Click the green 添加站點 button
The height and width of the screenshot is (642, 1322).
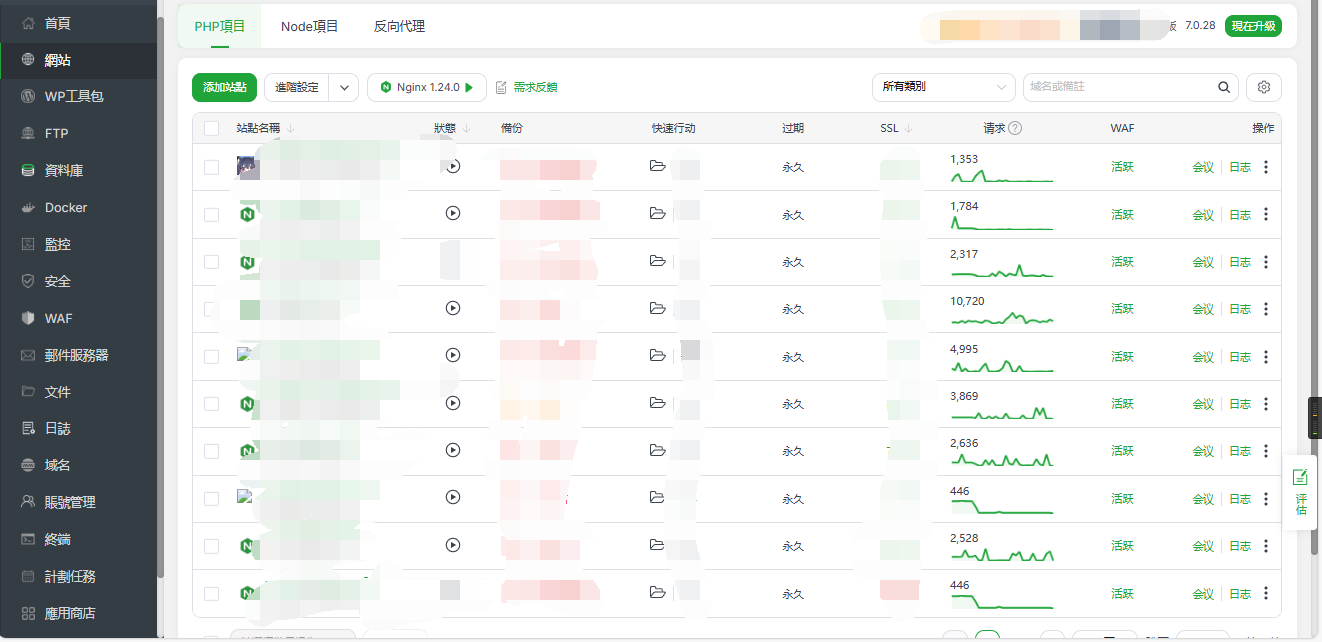[224, 87]
